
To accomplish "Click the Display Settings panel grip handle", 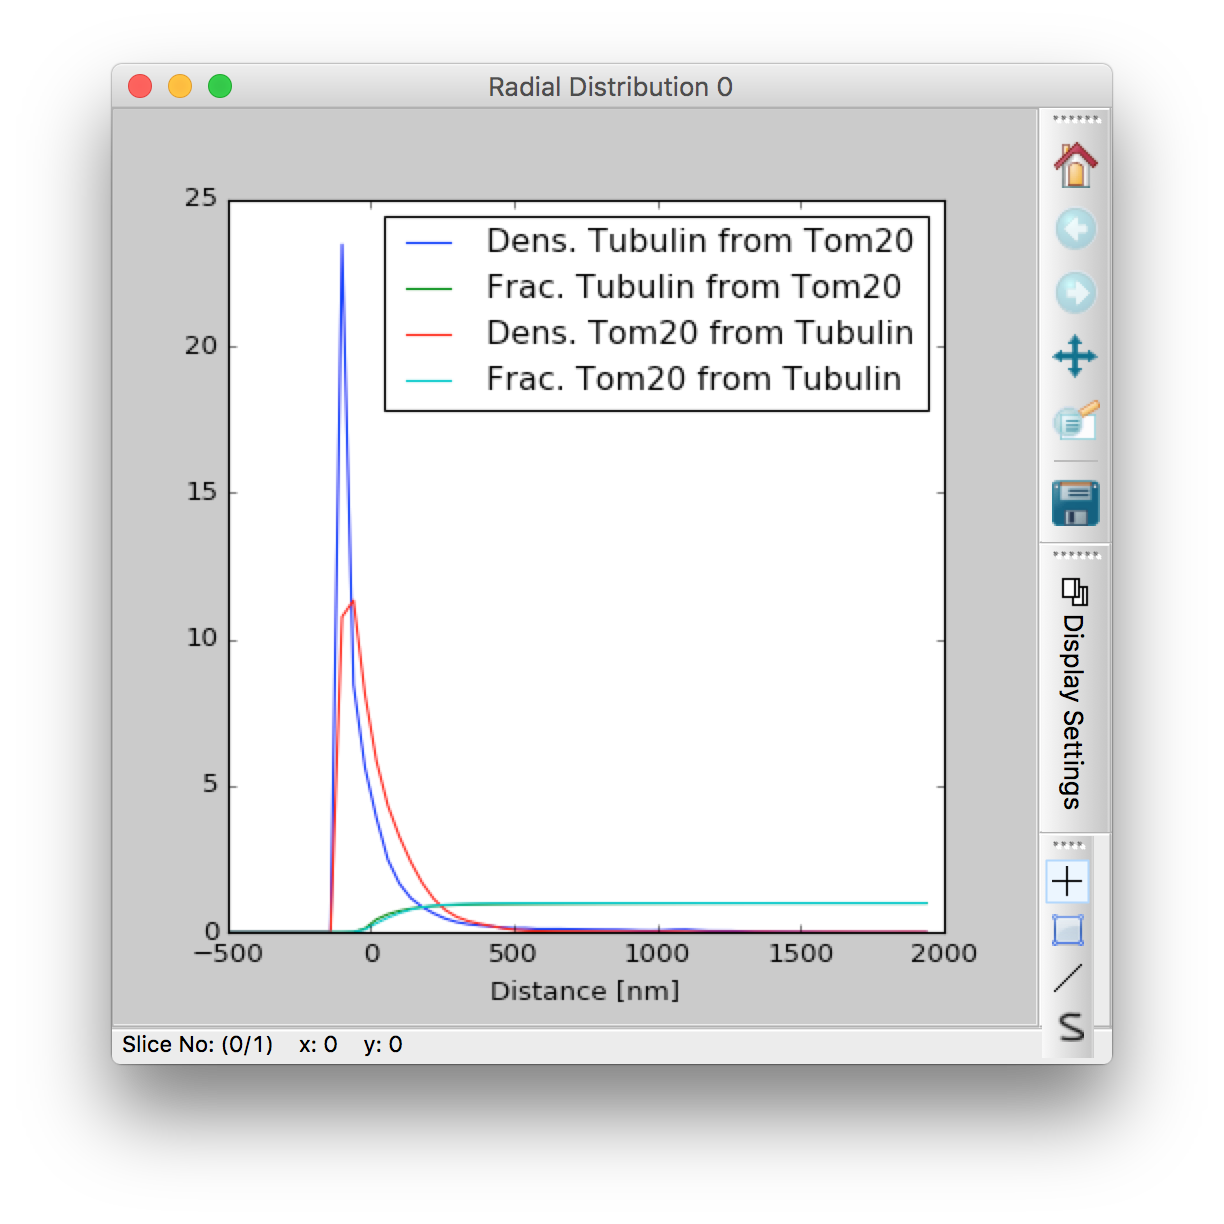I will 1075,555.
